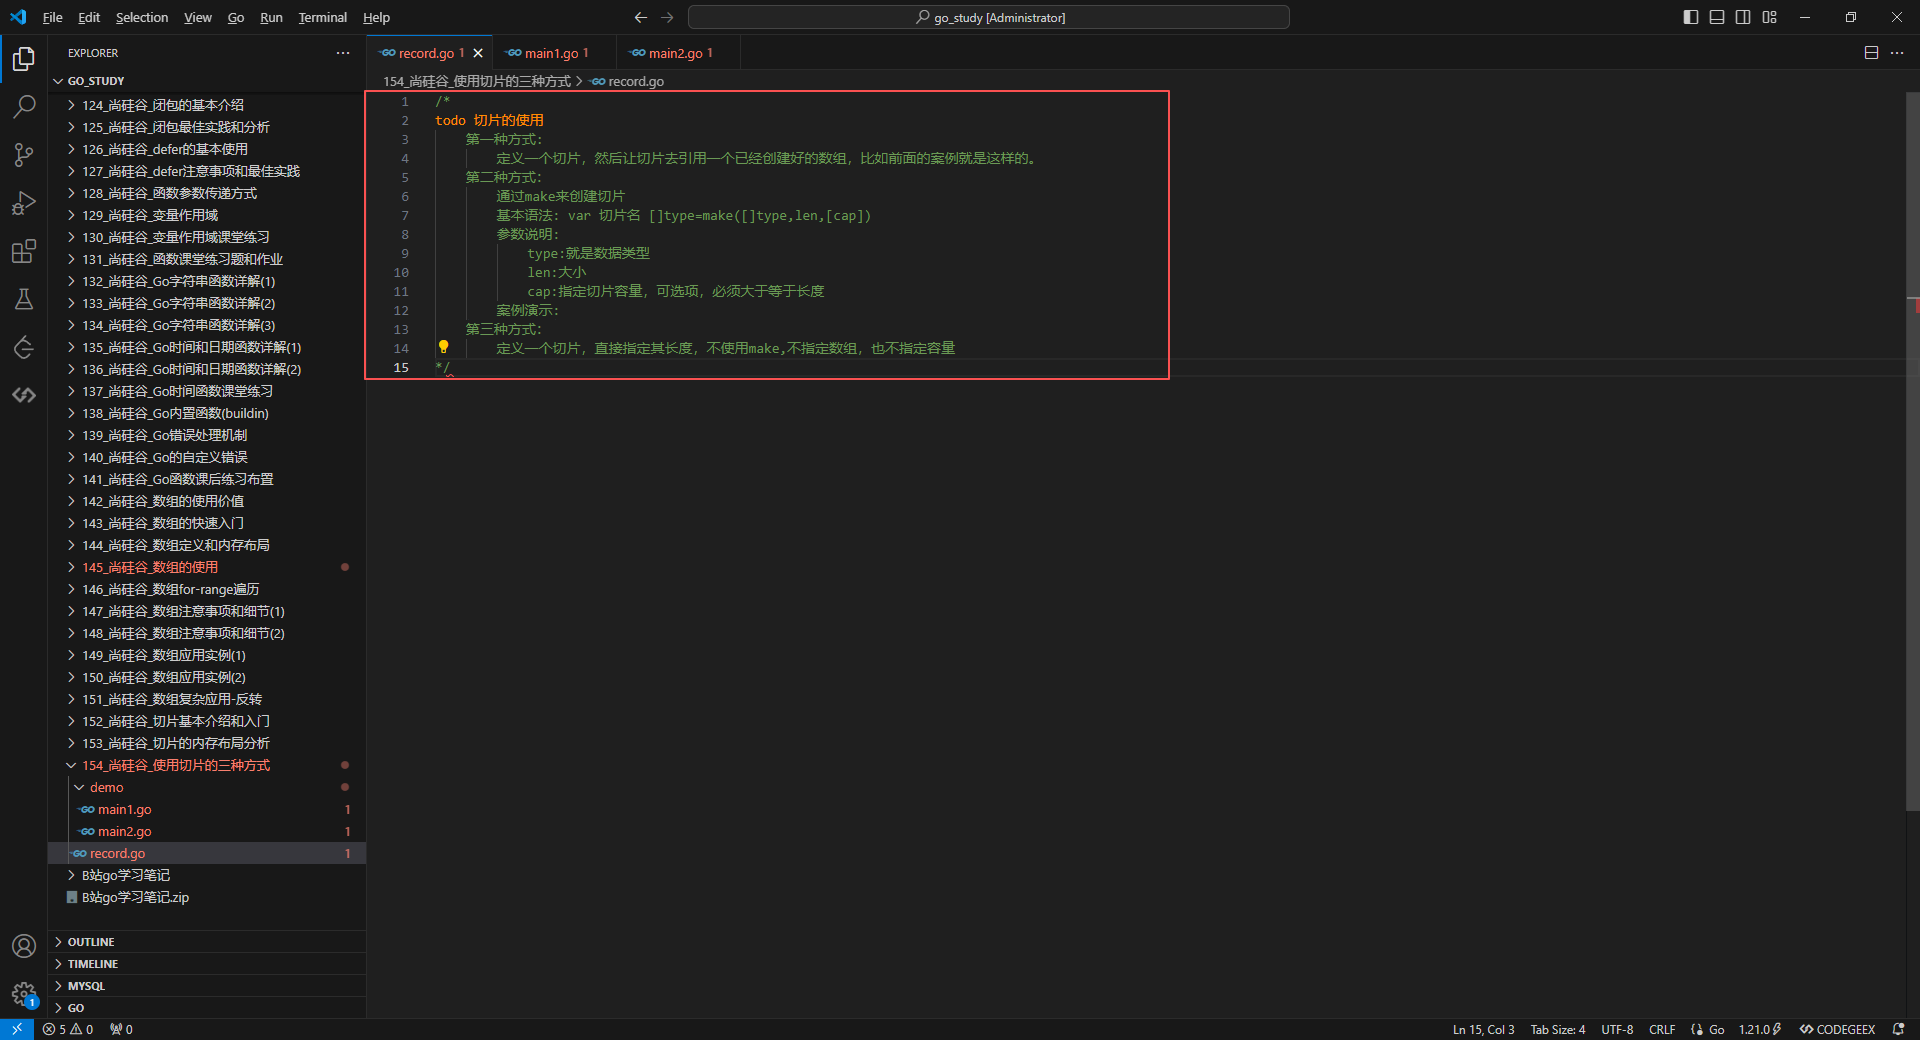Open the Customize Layout icon

1769,17
